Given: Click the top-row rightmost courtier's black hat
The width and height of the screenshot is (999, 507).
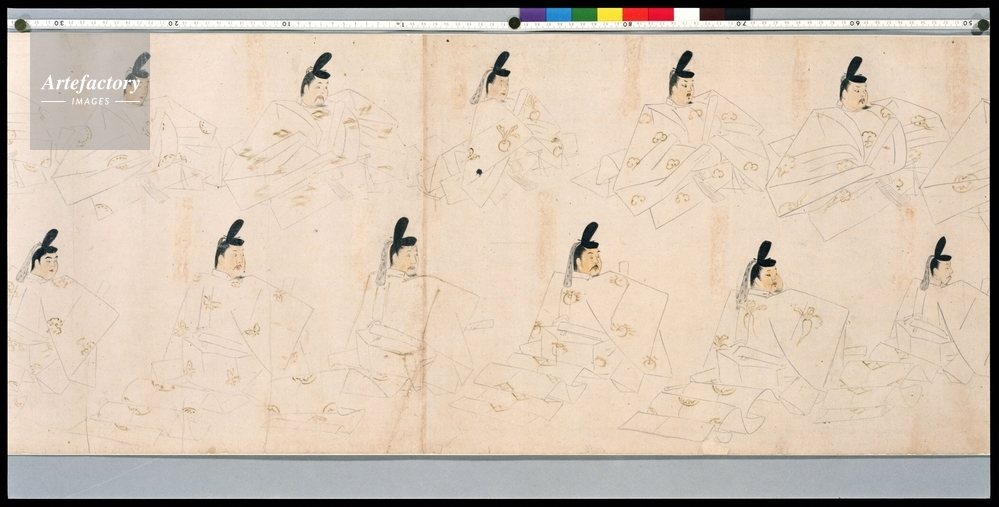Looking at the screenshot, I should pyautogui.click(x=854, y=70).
